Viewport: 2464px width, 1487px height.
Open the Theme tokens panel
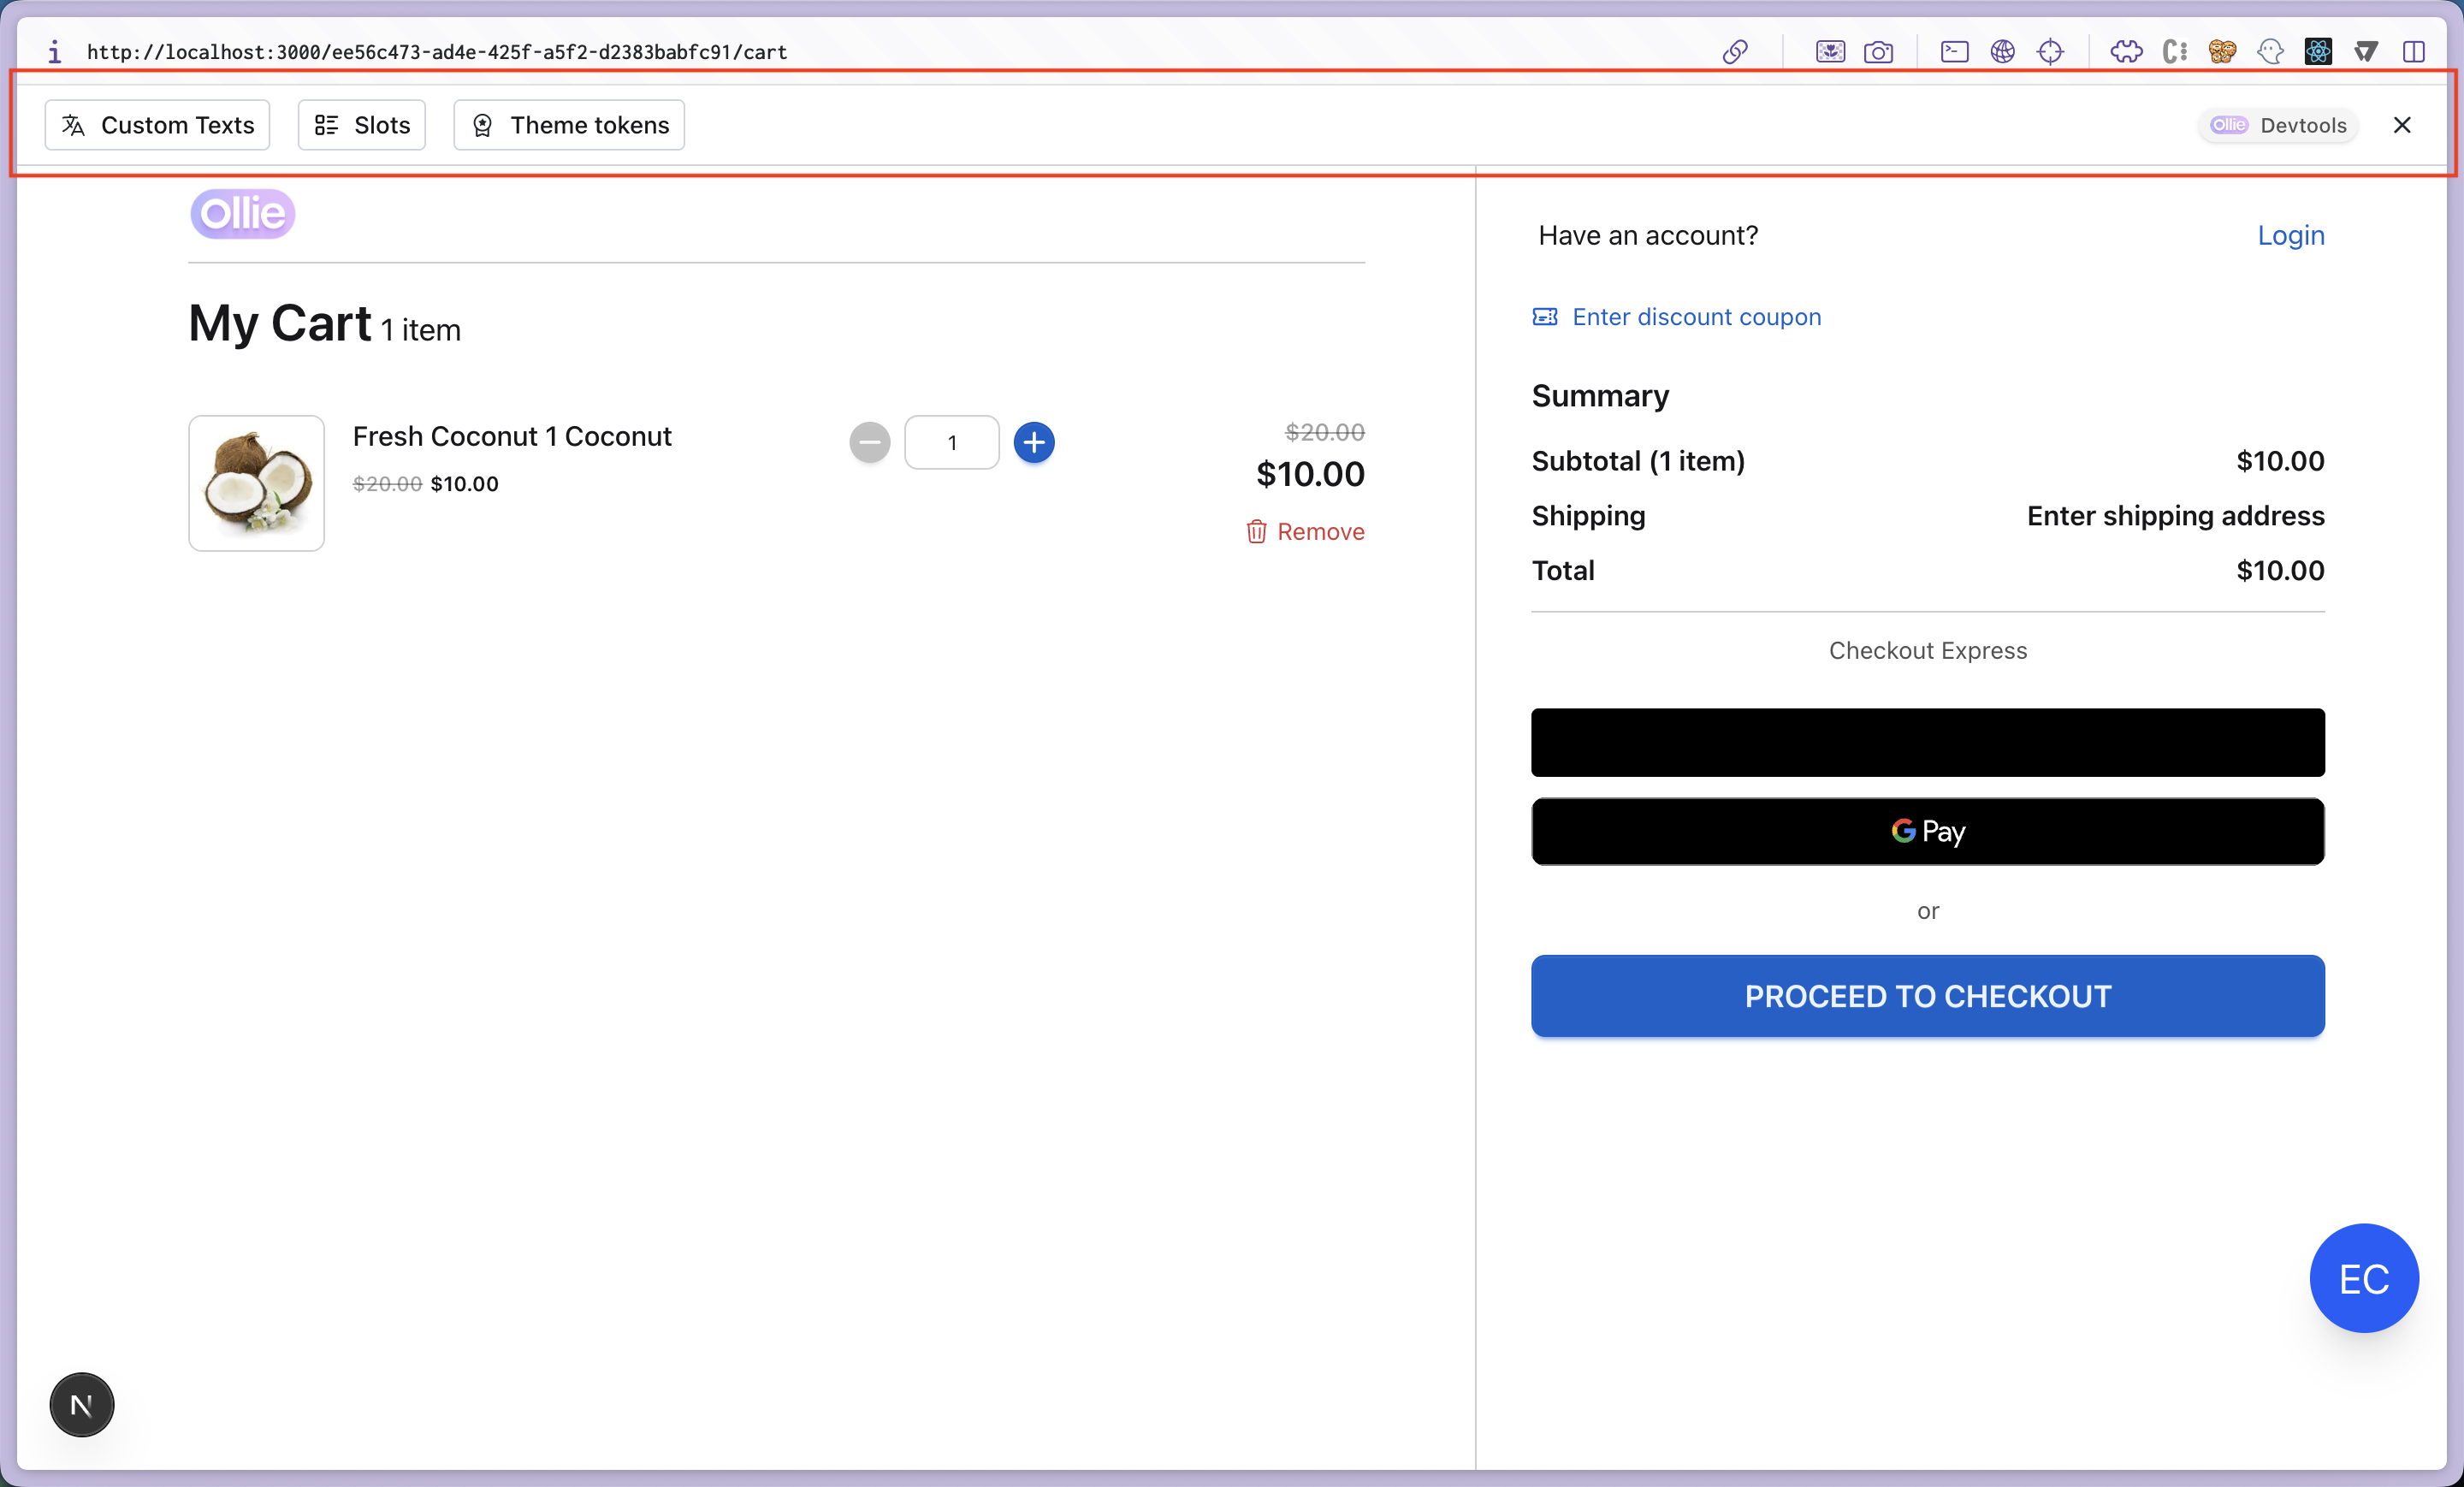pyautogui.click(x=569, y=125)
